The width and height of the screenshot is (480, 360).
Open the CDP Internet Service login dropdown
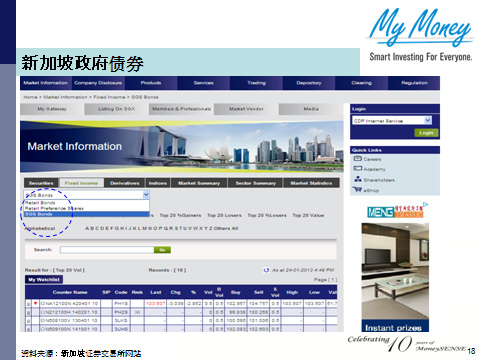pos(428,120)
